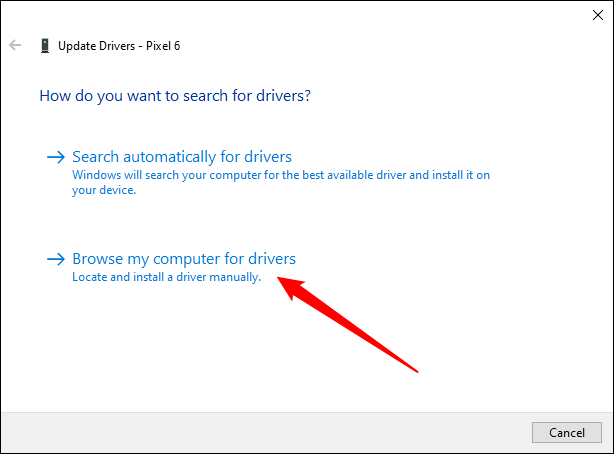Click the back arrow in dialog header
Screen dimensions: 614x454
[x=15, y=45]
